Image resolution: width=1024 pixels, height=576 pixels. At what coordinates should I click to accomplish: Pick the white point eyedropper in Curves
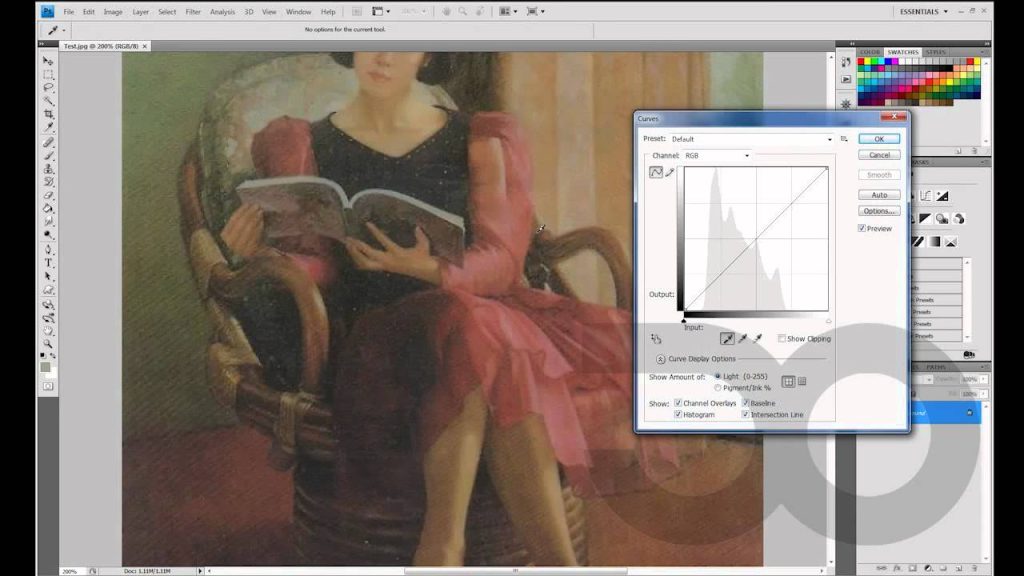(757, 338)
